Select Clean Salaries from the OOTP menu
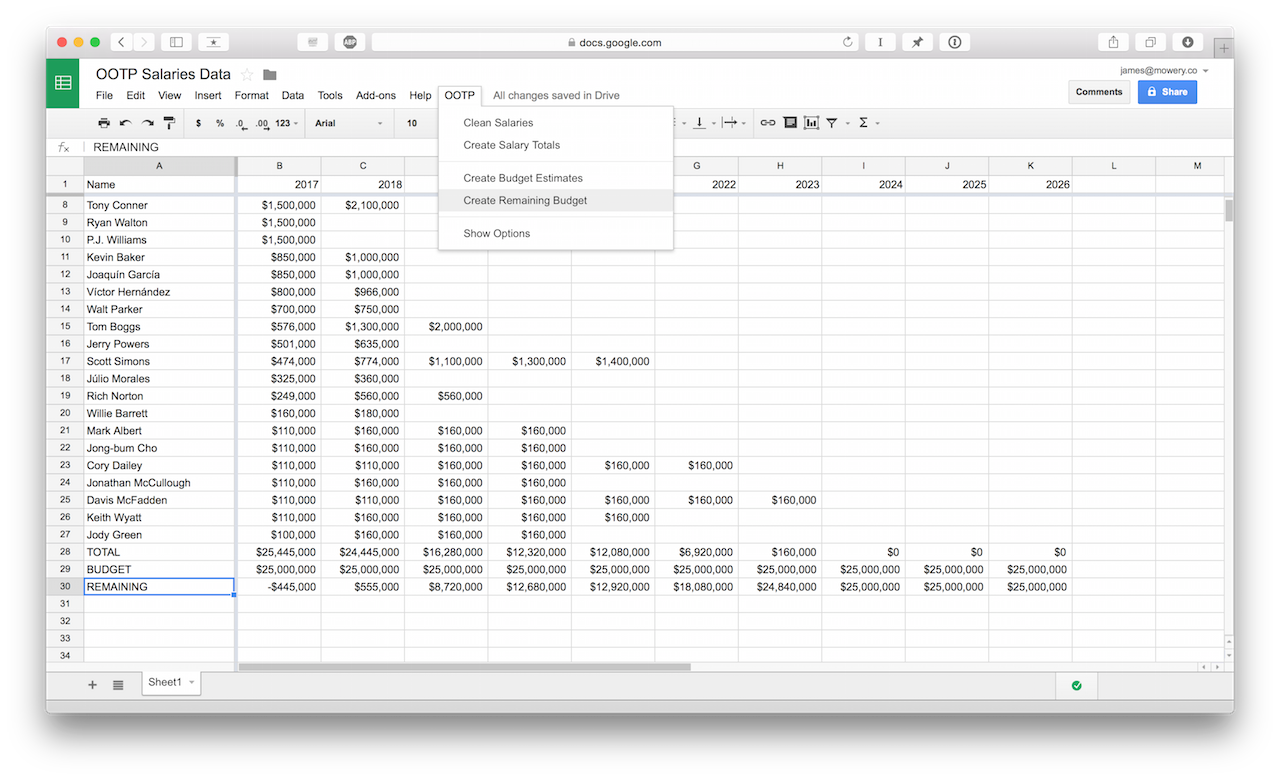The width and height of the screenshot is (1280, 779). [x=500, y=122]
